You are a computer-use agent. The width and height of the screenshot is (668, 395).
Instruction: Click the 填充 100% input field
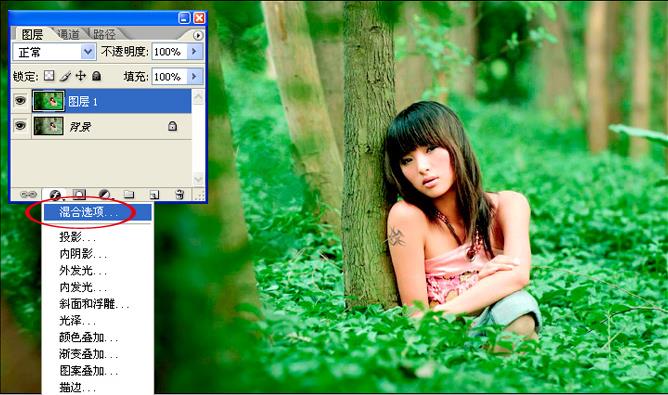(169, 77)
